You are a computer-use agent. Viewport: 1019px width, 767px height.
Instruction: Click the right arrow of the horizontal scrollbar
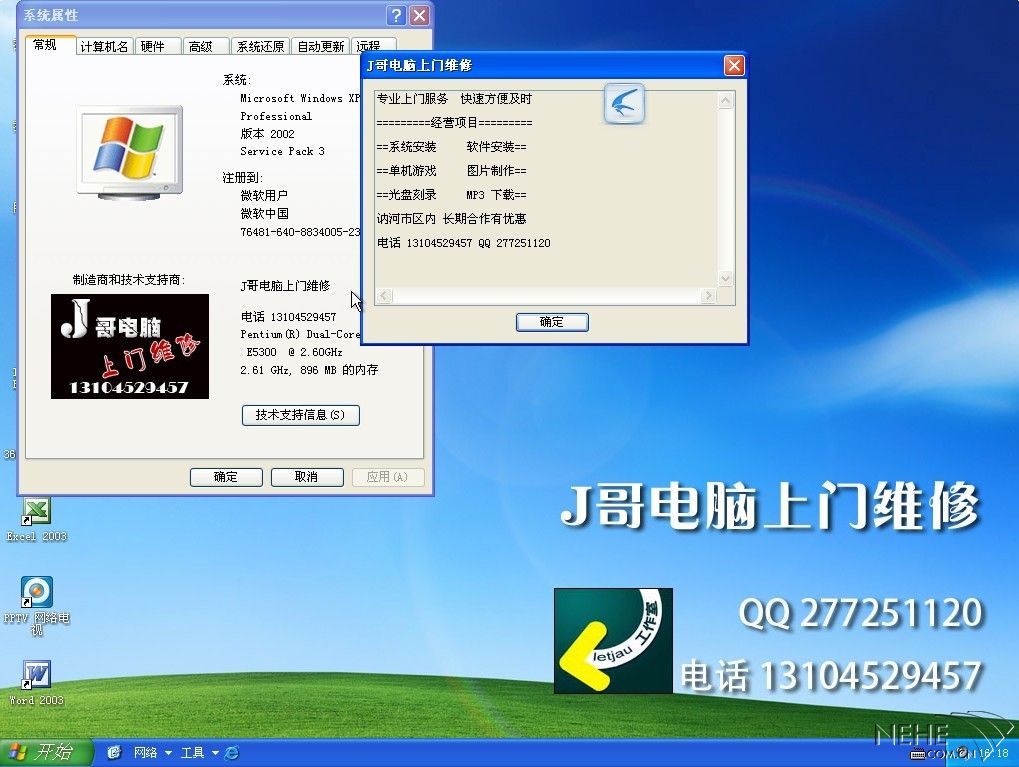point(708,296)
